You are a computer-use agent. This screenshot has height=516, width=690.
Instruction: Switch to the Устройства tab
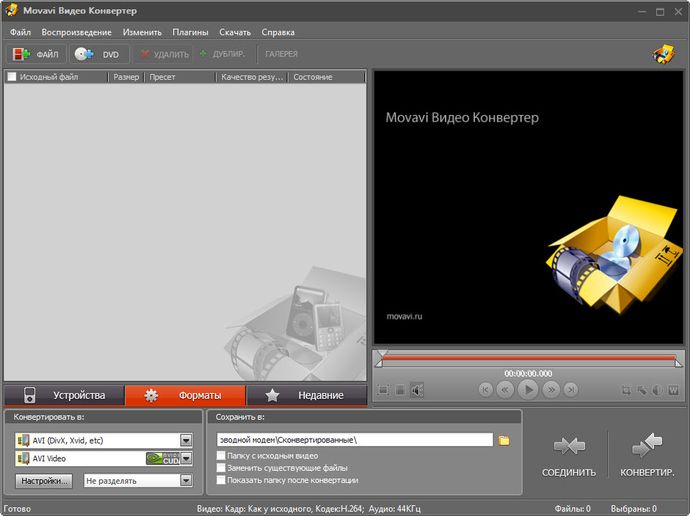pyautogui.click(x=65, y=395)
